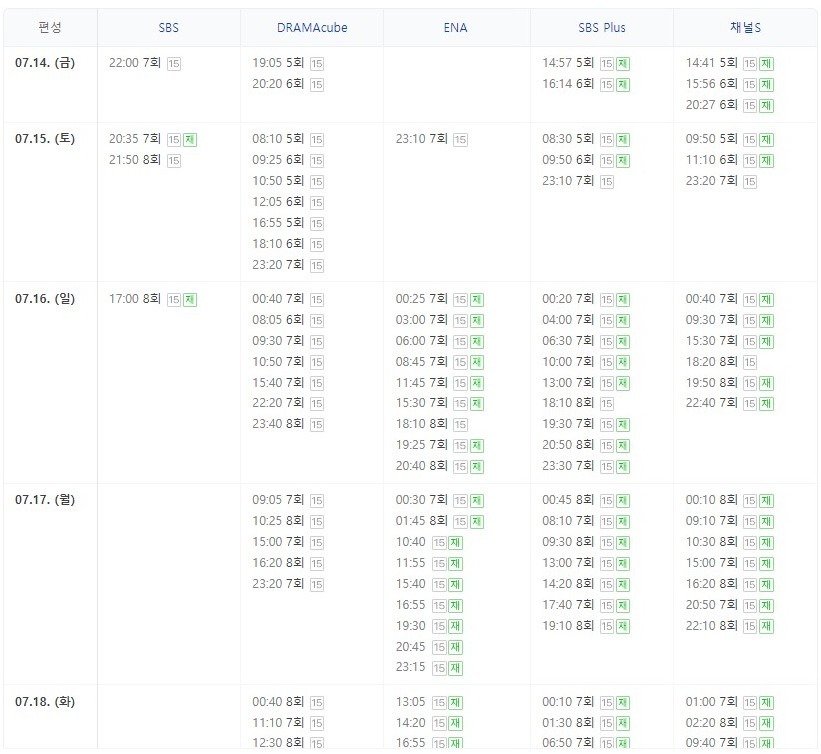Click ENA entry 03:00 7회

click(x=421, y=319)
